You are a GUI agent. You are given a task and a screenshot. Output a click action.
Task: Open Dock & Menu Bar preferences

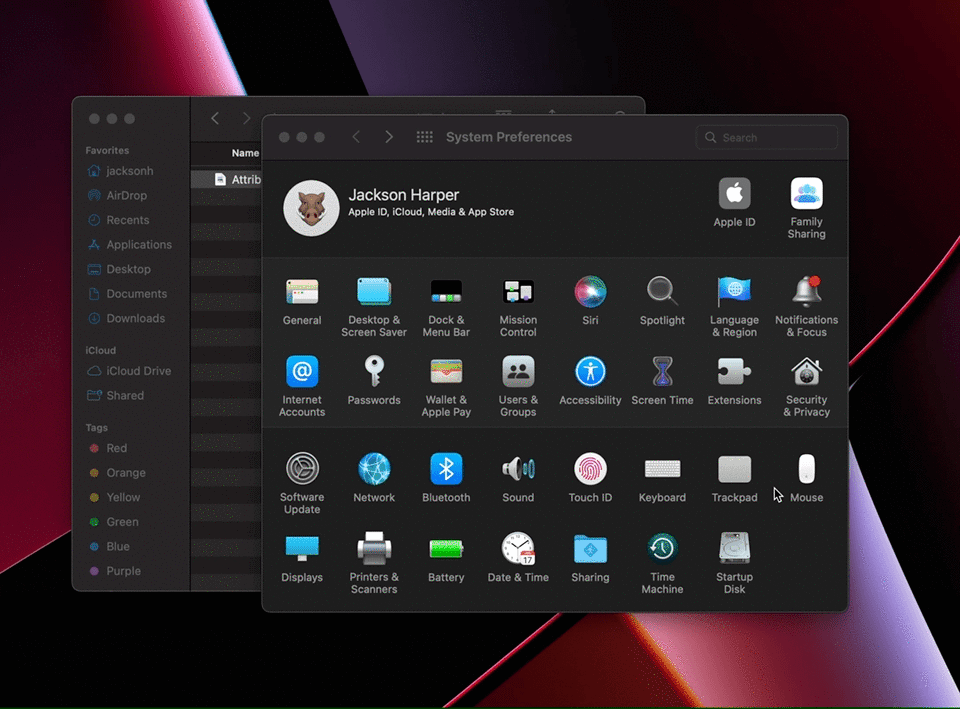point(446,307)
